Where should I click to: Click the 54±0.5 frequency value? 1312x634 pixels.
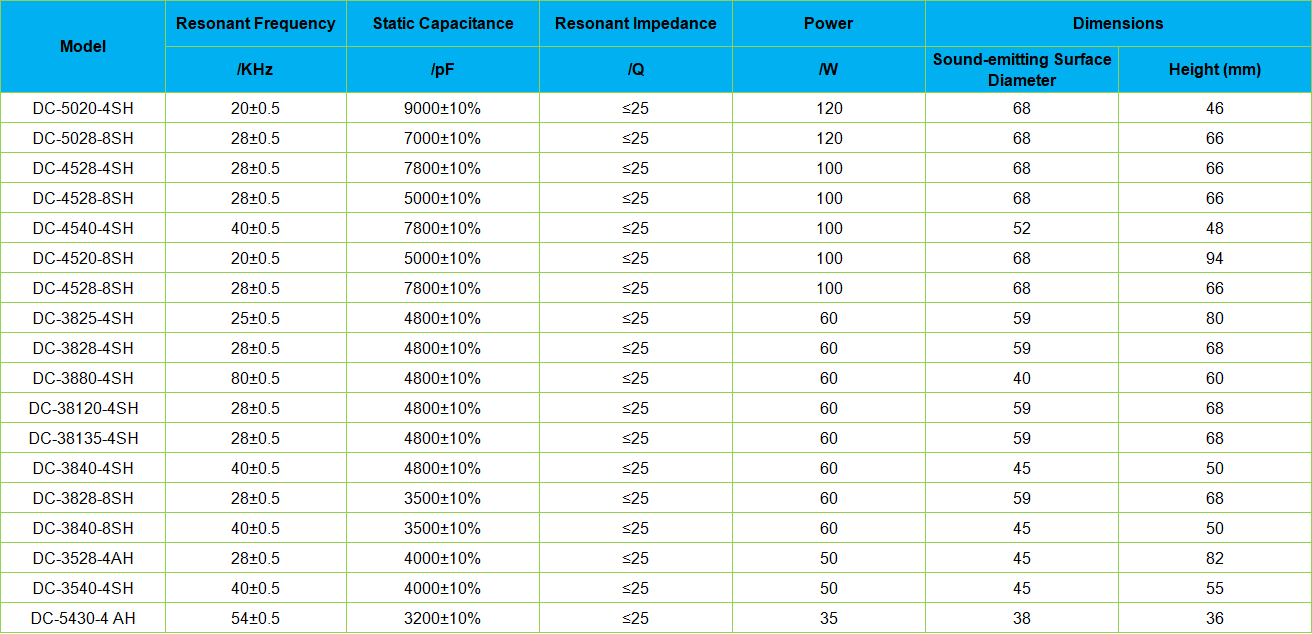[x=255, y=618]
